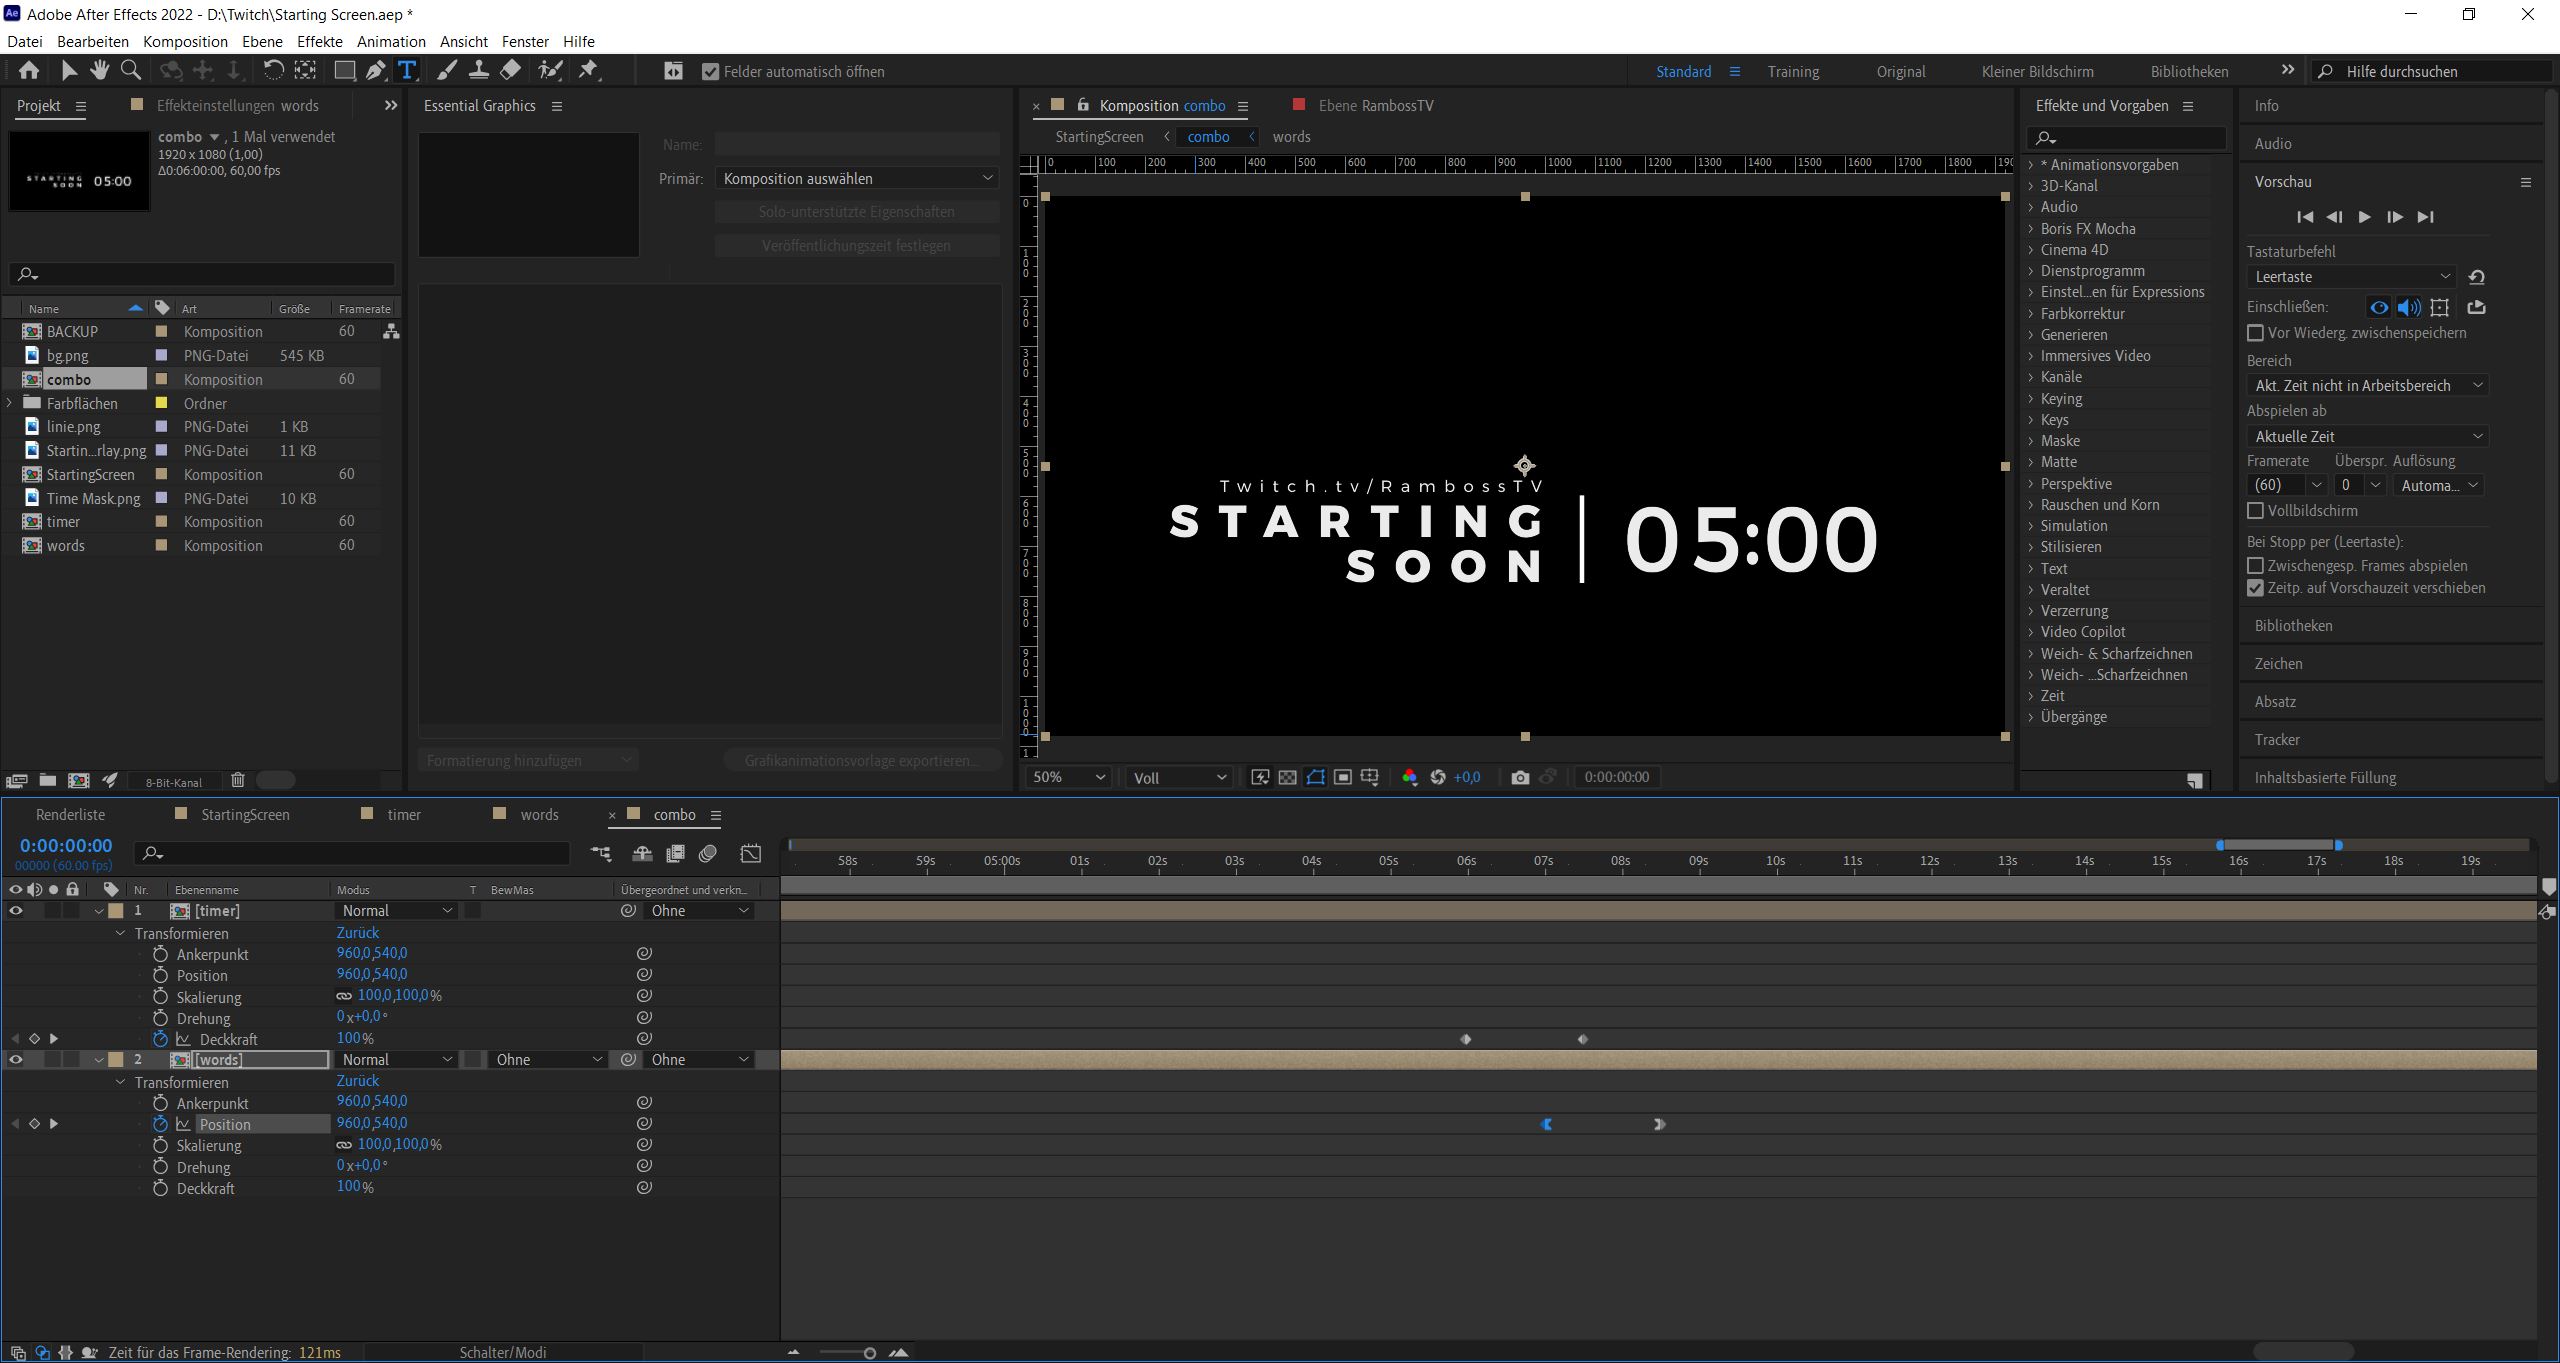Click the Schalter/Modi toggle button

pos(502,1352)
